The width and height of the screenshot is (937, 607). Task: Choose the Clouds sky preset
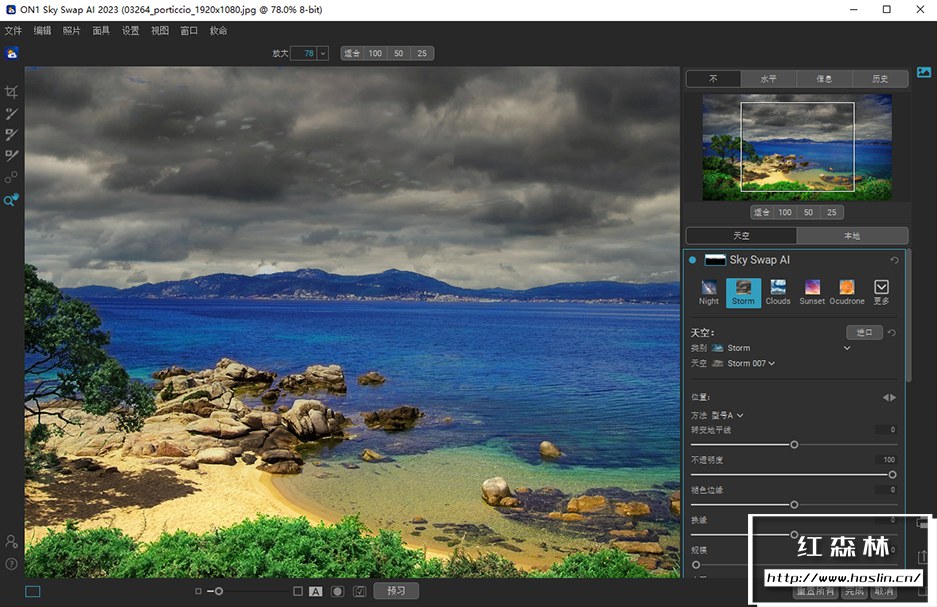coord(778,291)
